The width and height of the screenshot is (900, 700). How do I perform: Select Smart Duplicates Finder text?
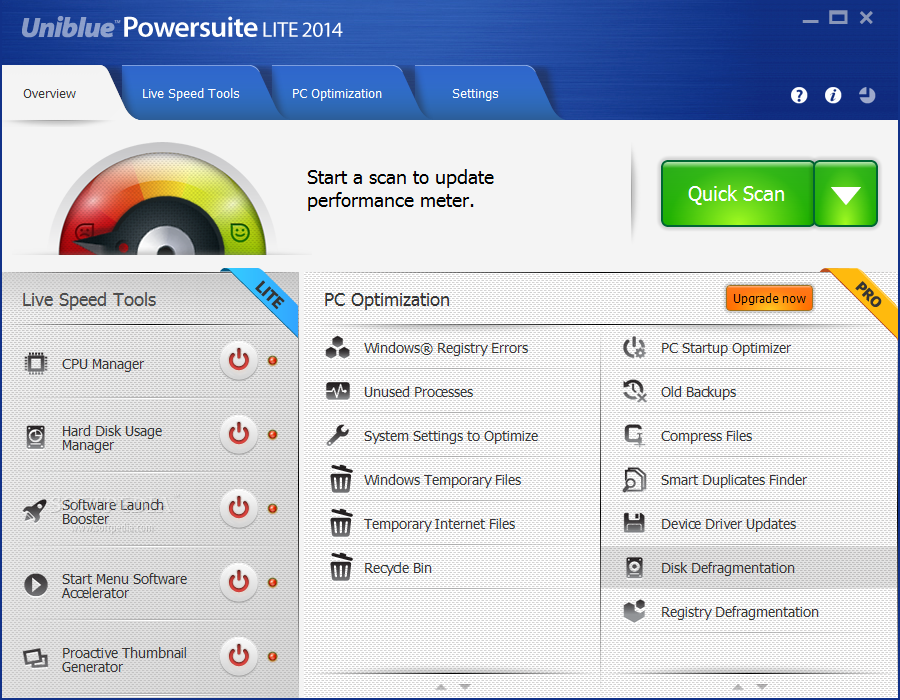point(734,480)
